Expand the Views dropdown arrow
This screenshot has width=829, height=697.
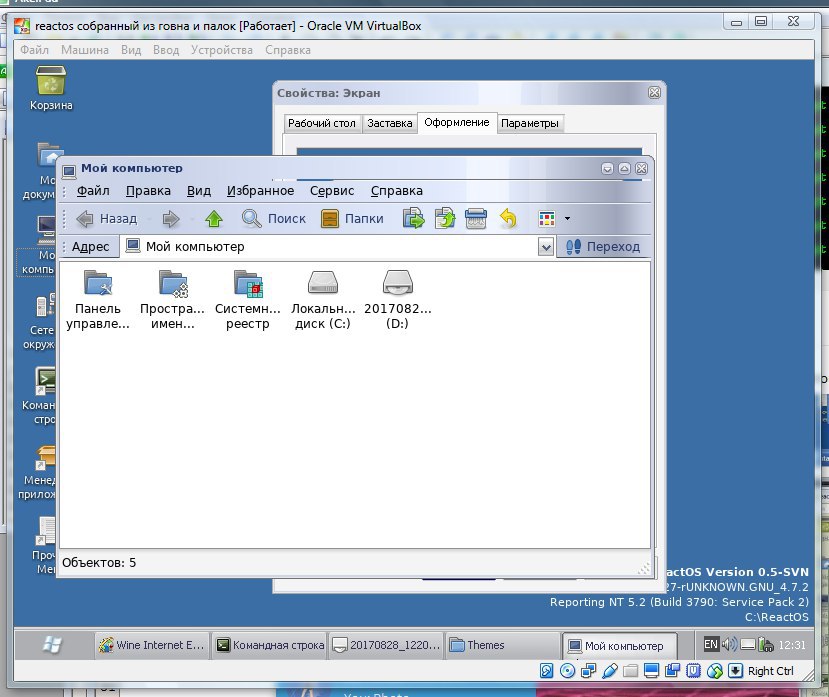(x=567, y=218)
